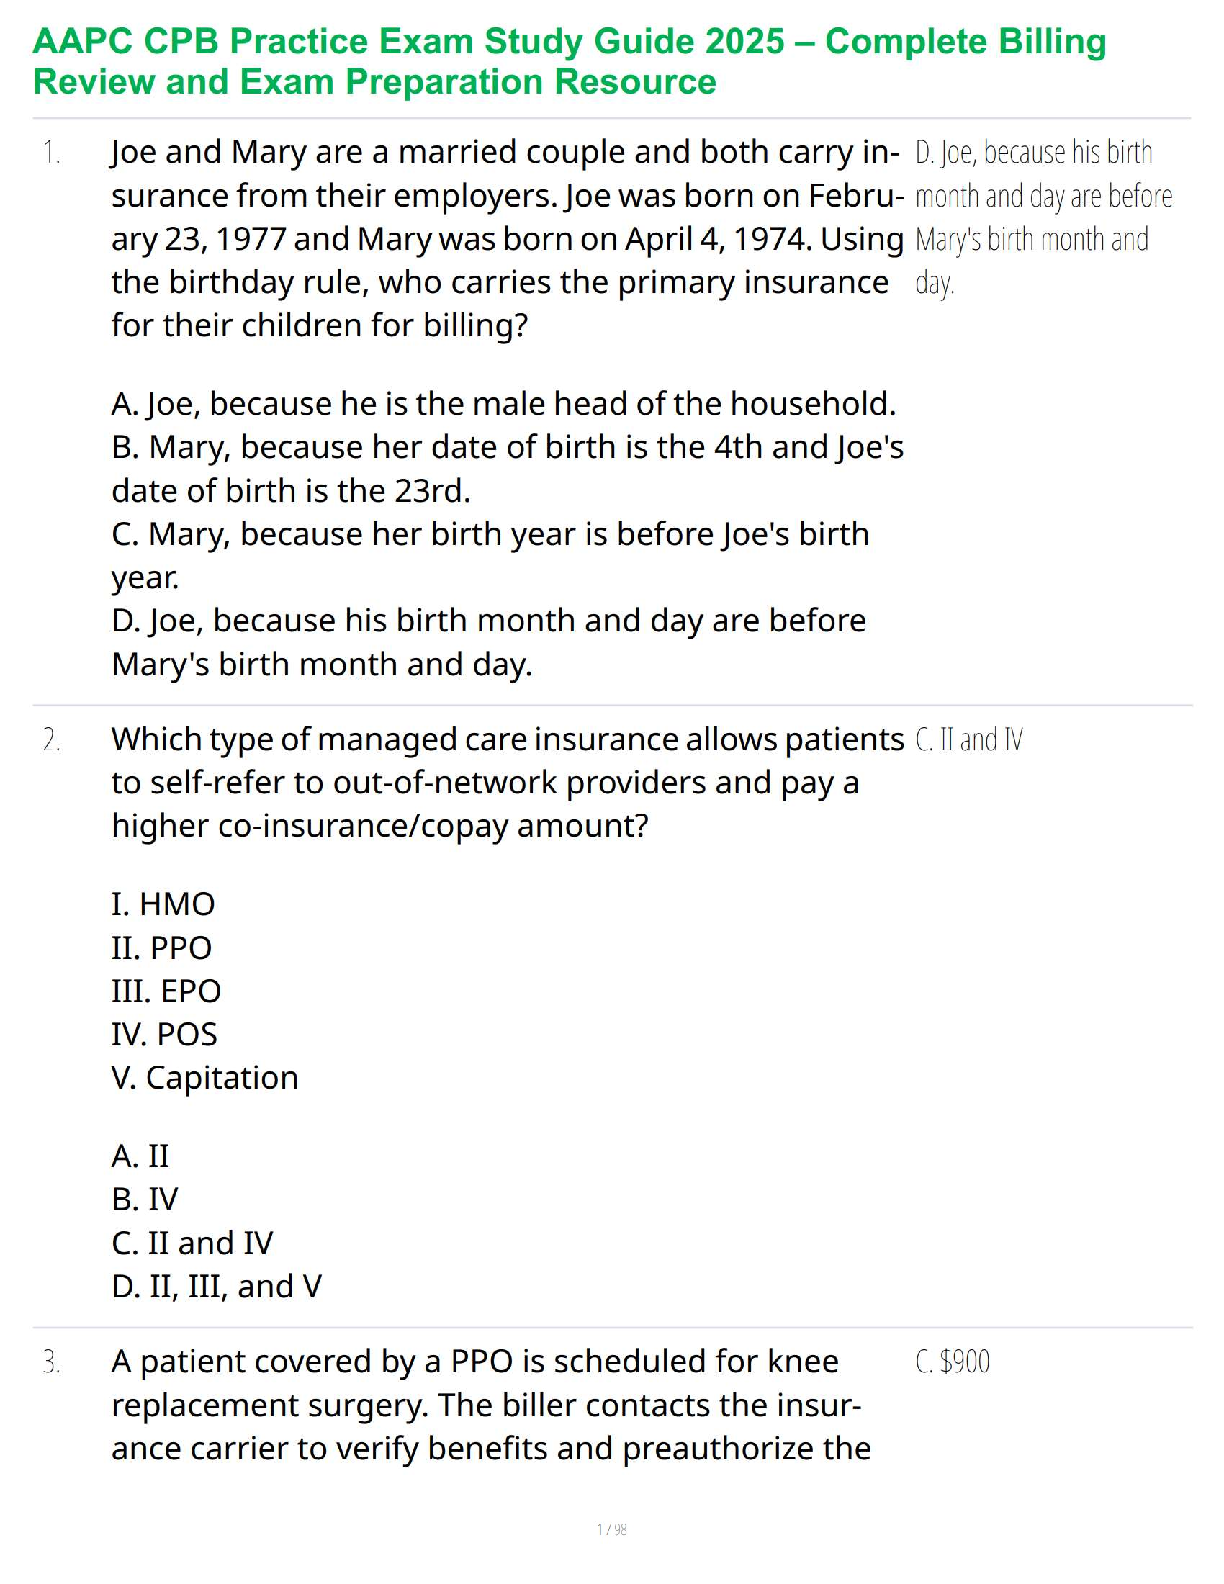1224x1584 pixels.
Task: Select option B mentioning the 4th and 23rd
Action: [x=507, y=468]
